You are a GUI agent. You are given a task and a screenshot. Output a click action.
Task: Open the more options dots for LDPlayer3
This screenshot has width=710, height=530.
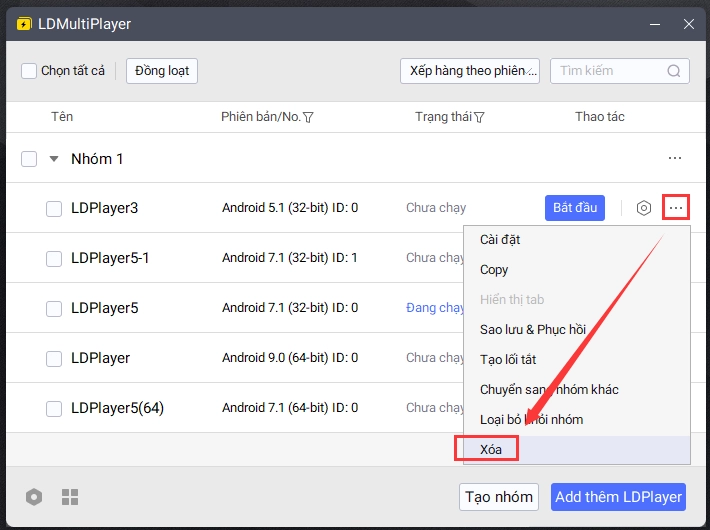point(676,208)
